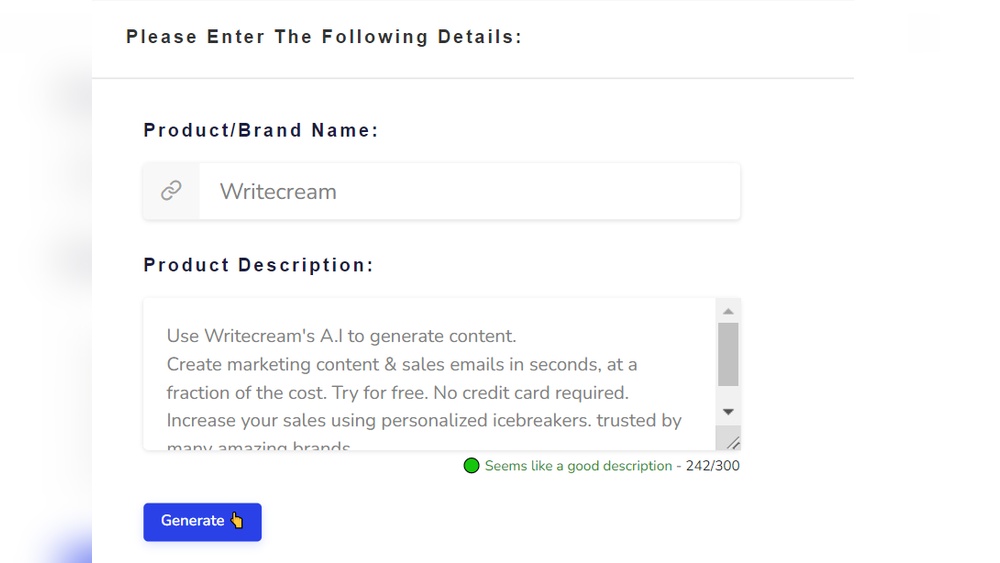Screen dimensions: 1000x563
Task: Click the 242/300 character counter
Action: [x=713, y=466]
